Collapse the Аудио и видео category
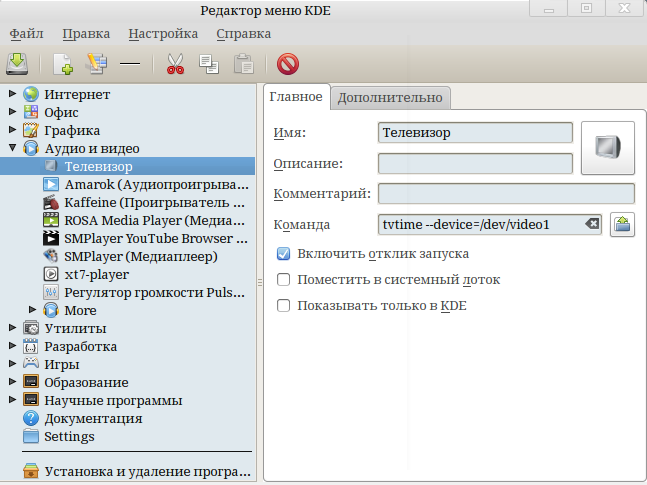The width and height of the screenshot is (647, 485). pos(12,148)
